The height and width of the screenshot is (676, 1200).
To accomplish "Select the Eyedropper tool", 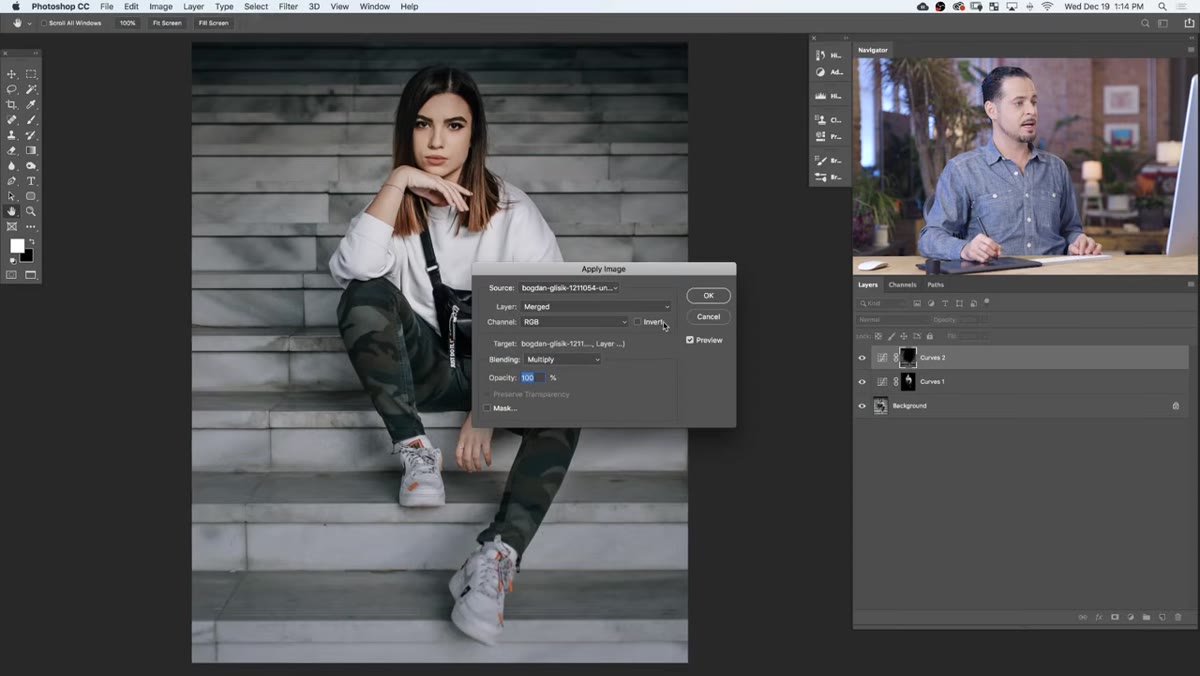I will 31,104.
